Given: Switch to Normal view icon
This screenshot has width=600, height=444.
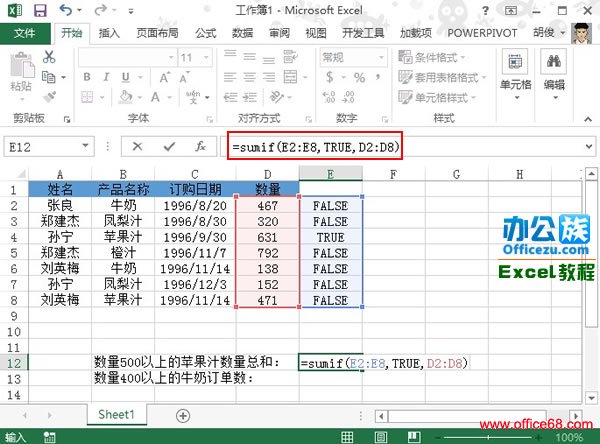Looking at the screenshot, I should pyautogui.click(x=347, y=437).
